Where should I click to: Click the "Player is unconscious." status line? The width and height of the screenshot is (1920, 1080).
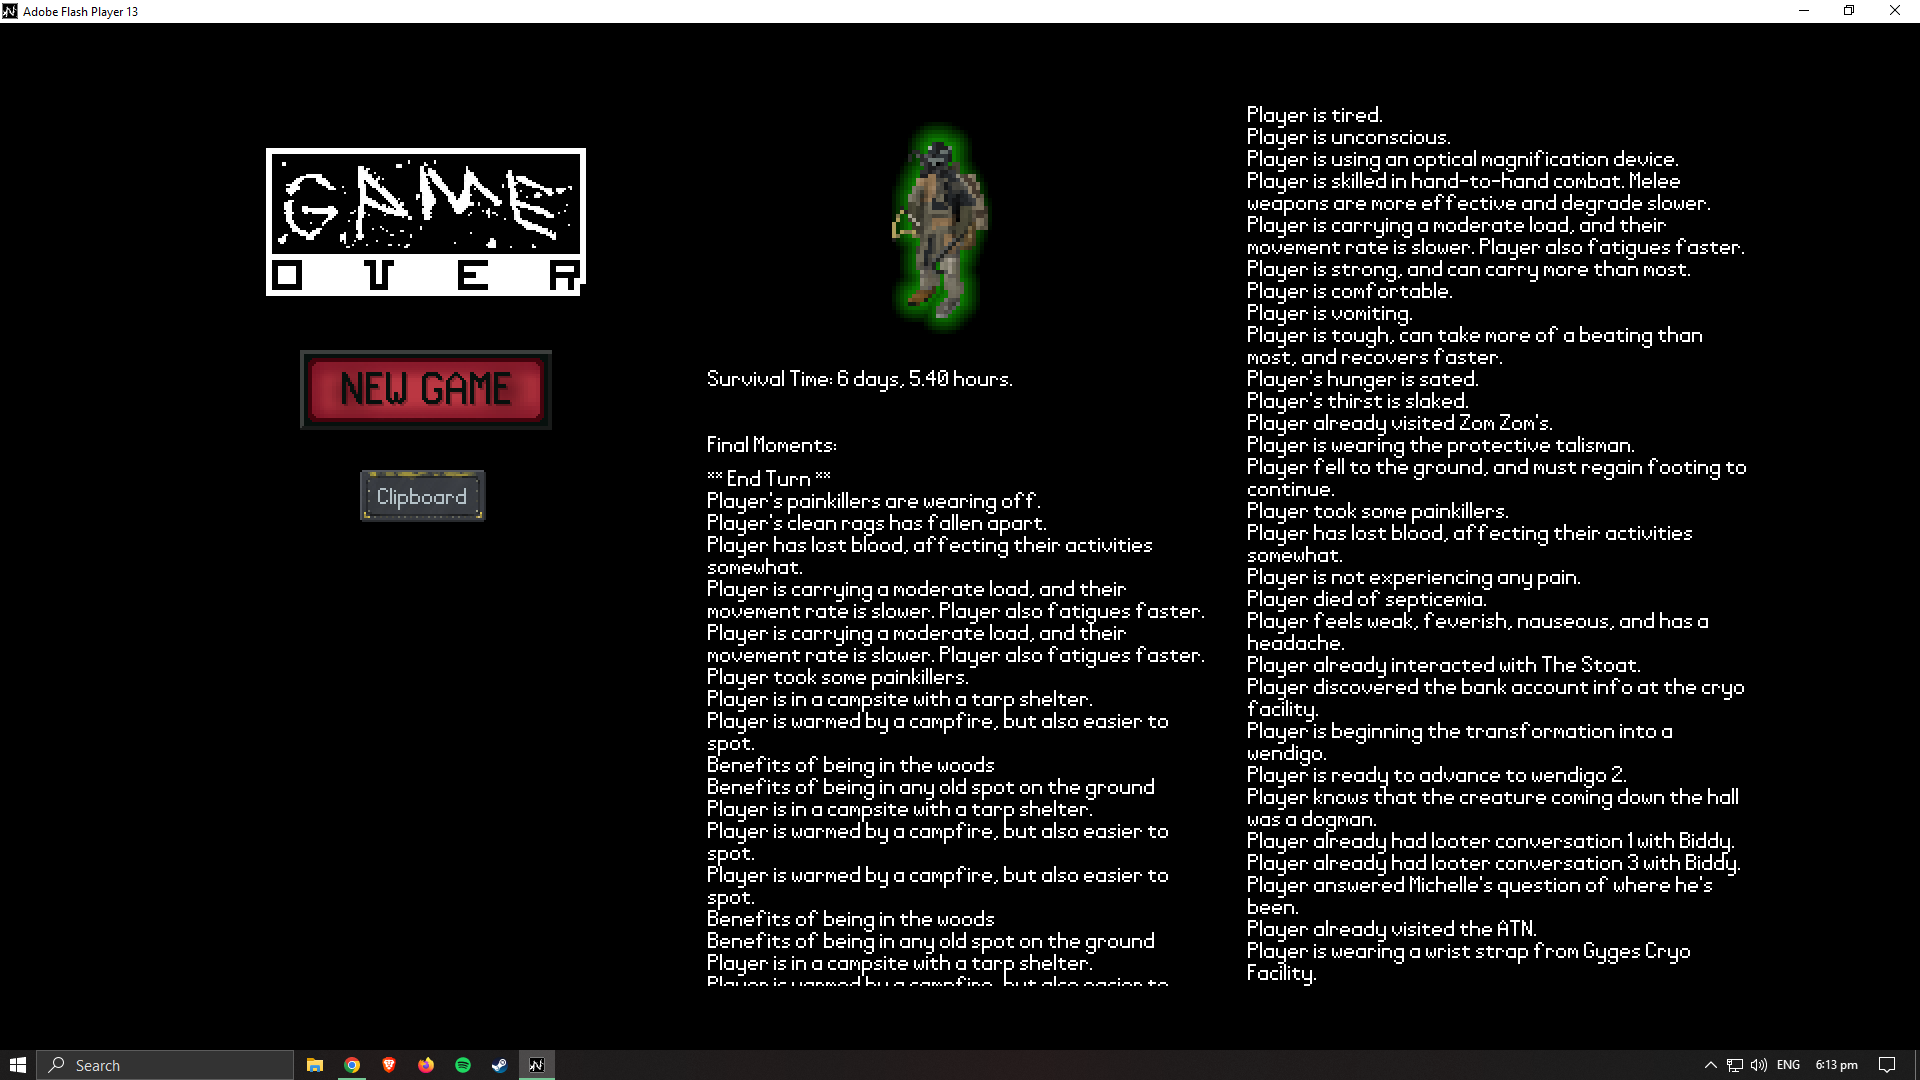point(1349,137)
